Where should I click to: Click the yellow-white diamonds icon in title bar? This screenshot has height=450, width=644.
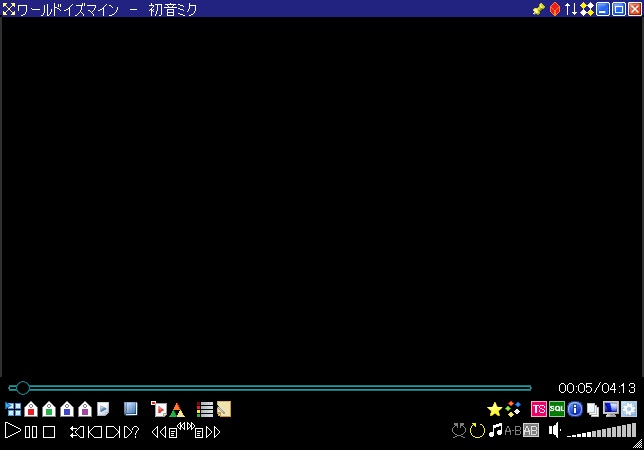tap(587, 9)
